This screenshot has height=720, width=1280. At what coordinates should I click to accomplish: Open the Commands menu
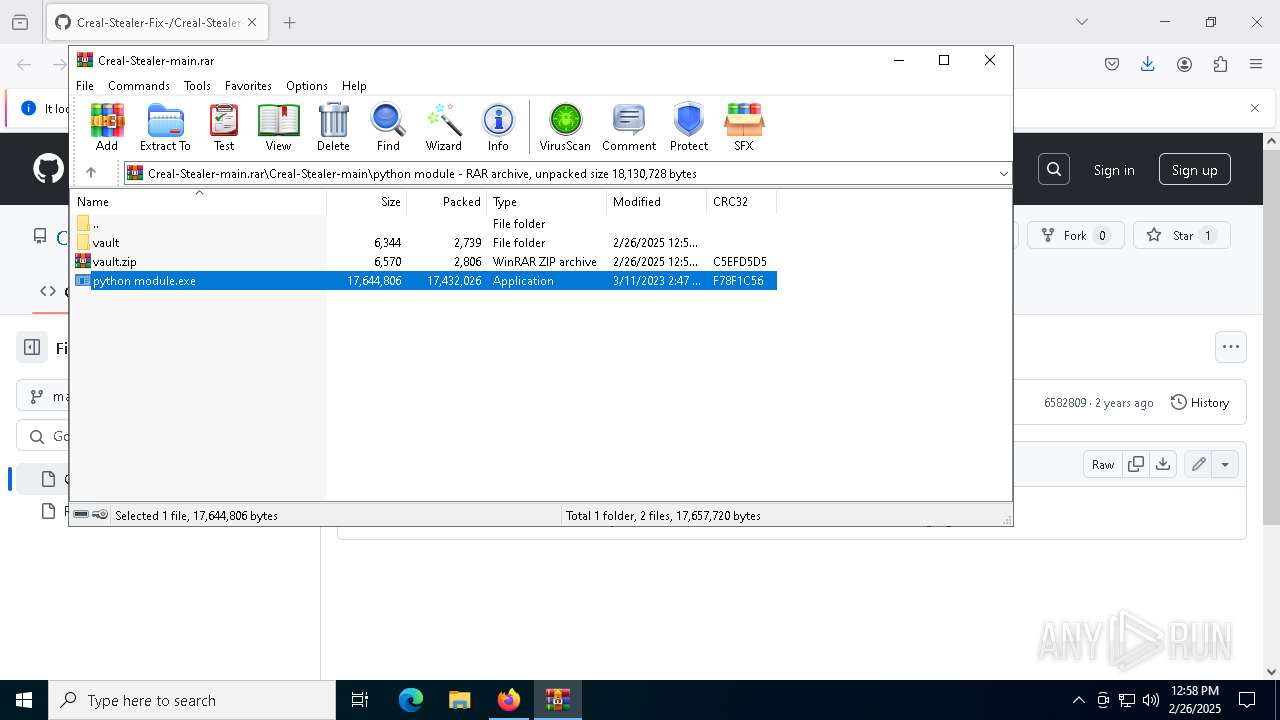[x=139, y=86]
